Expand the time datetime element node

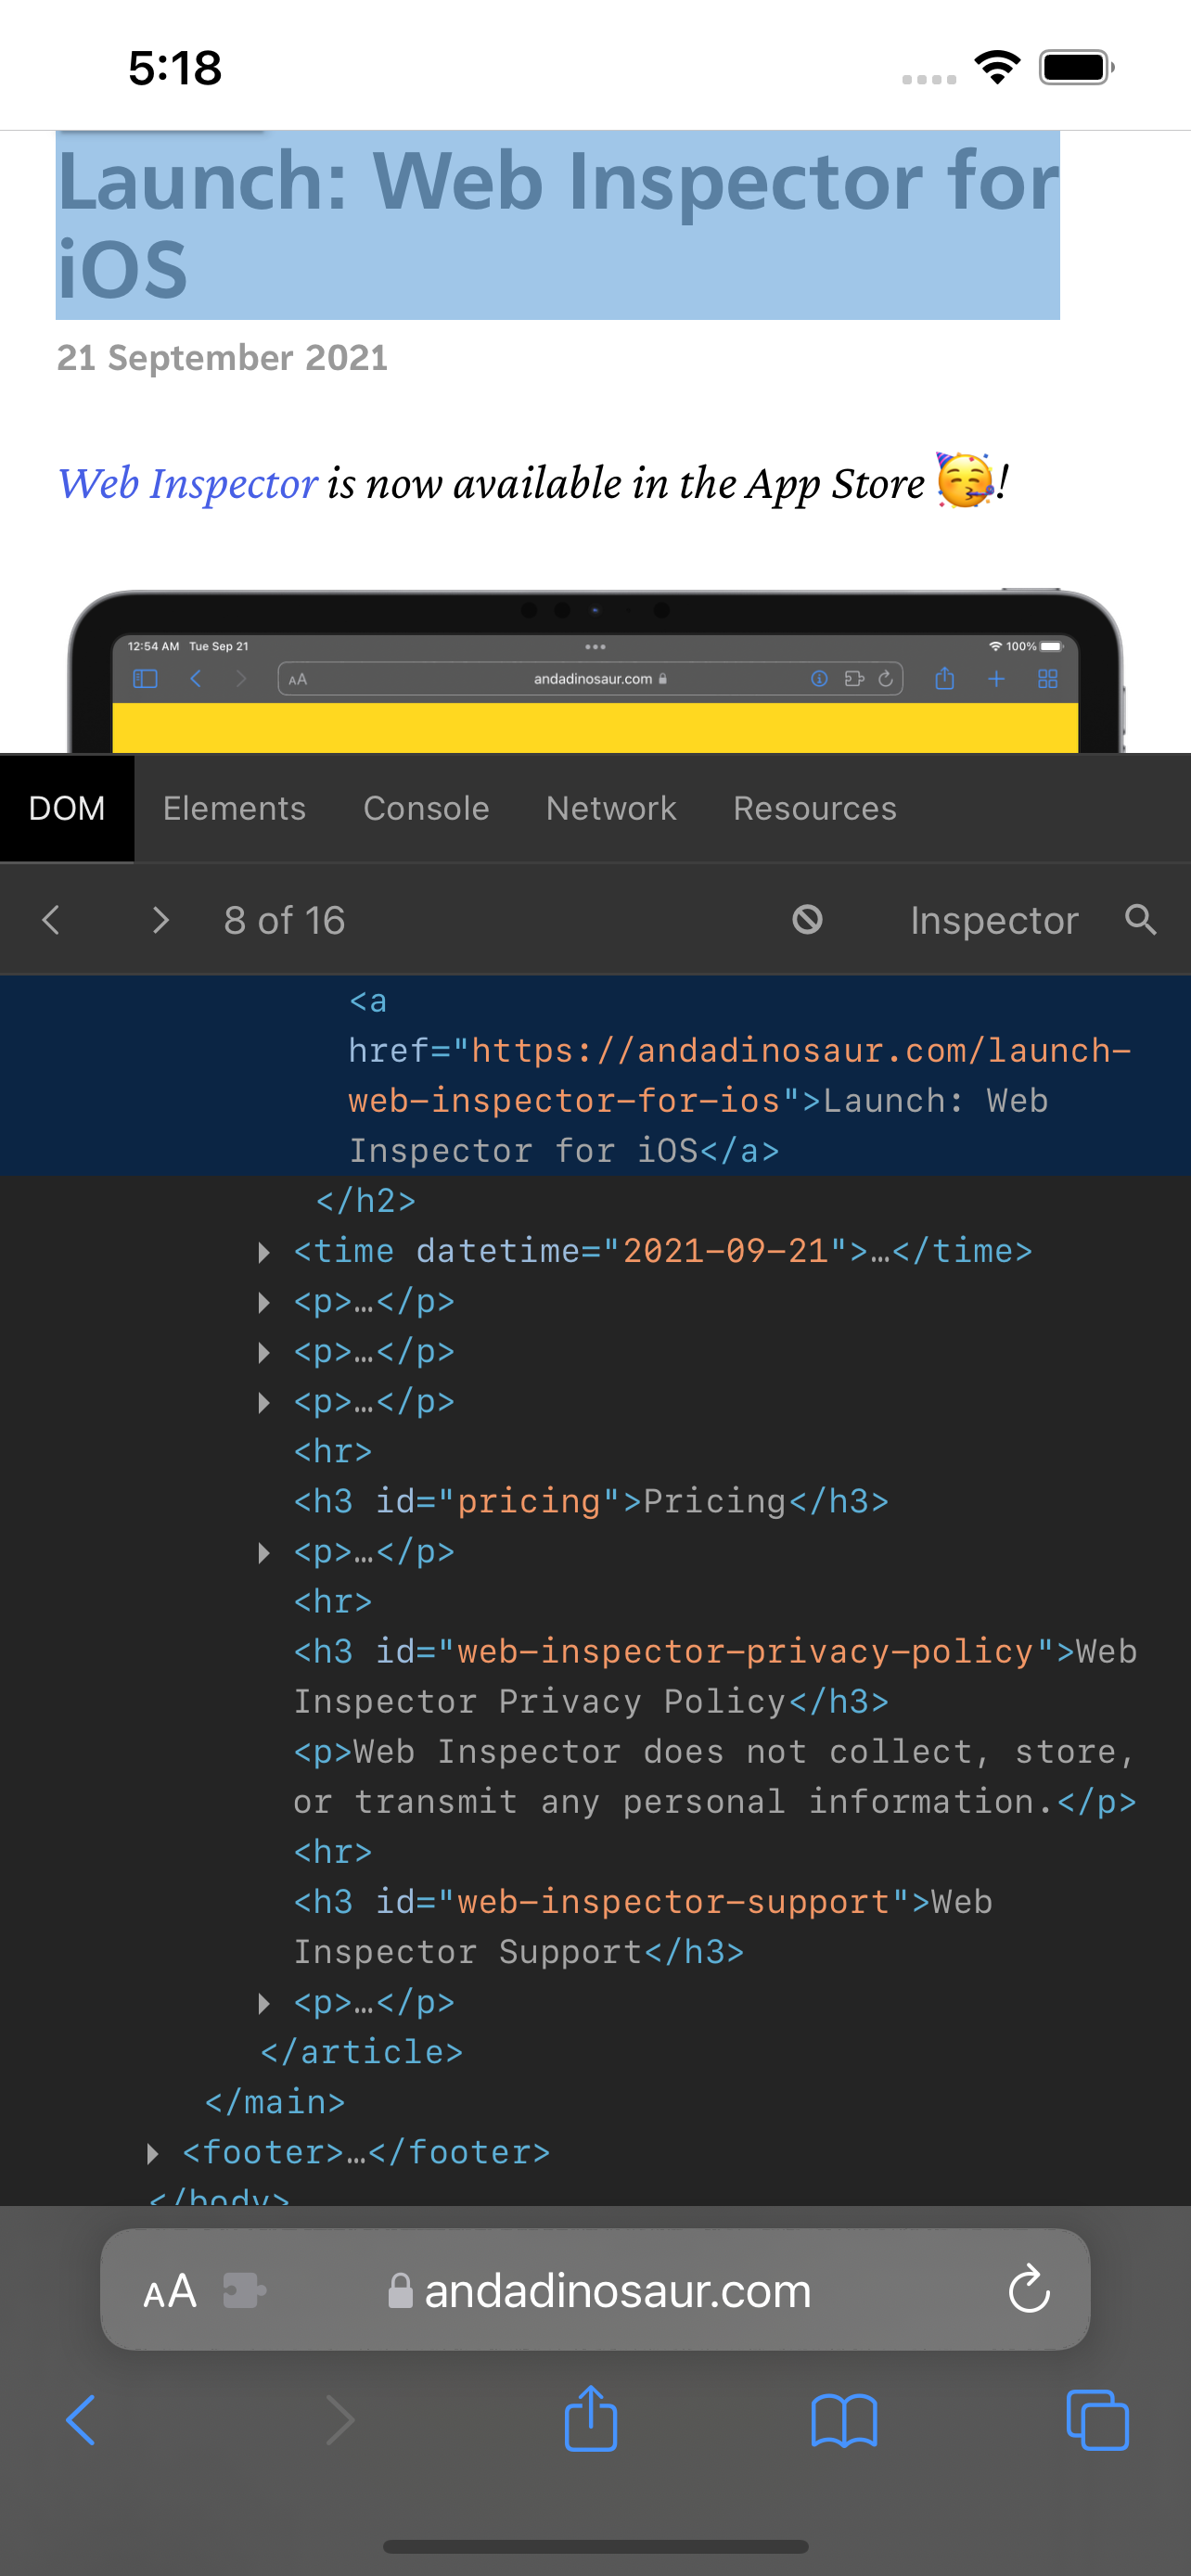[264, 1252]
